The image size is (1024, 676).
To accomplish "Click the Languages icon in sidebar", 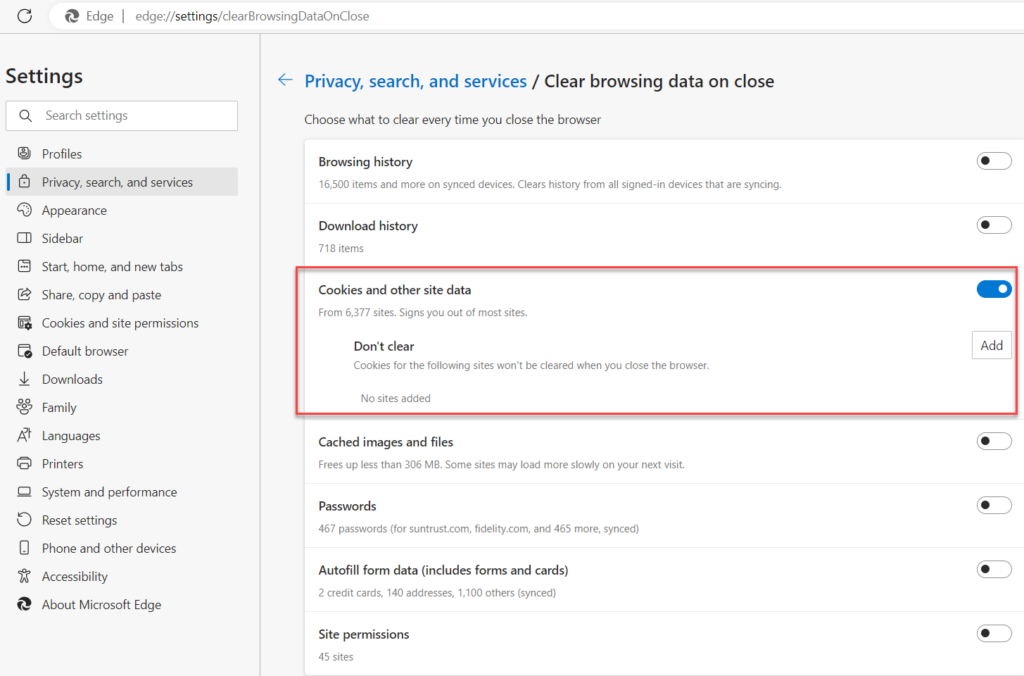I will coord(24,435).
